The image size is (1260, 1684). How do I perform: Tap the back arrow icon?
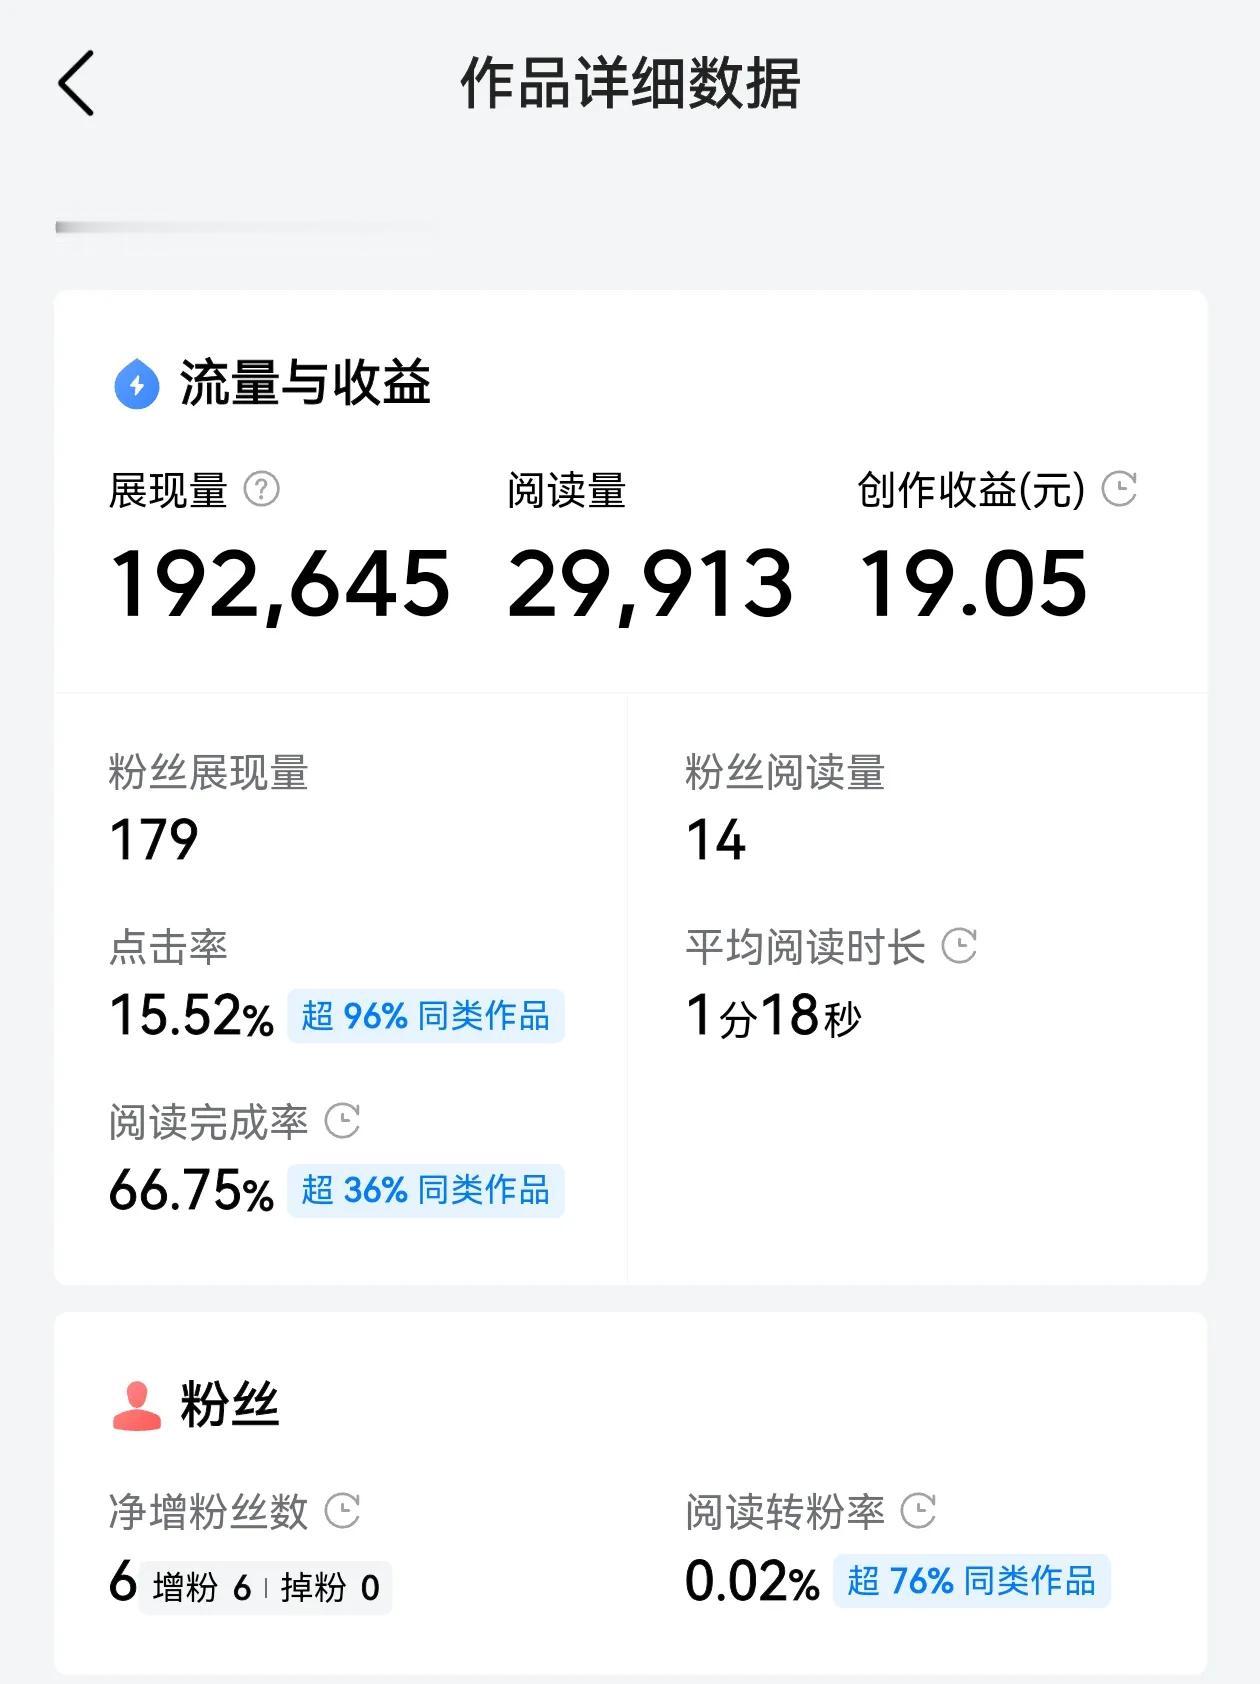[76, 83]
